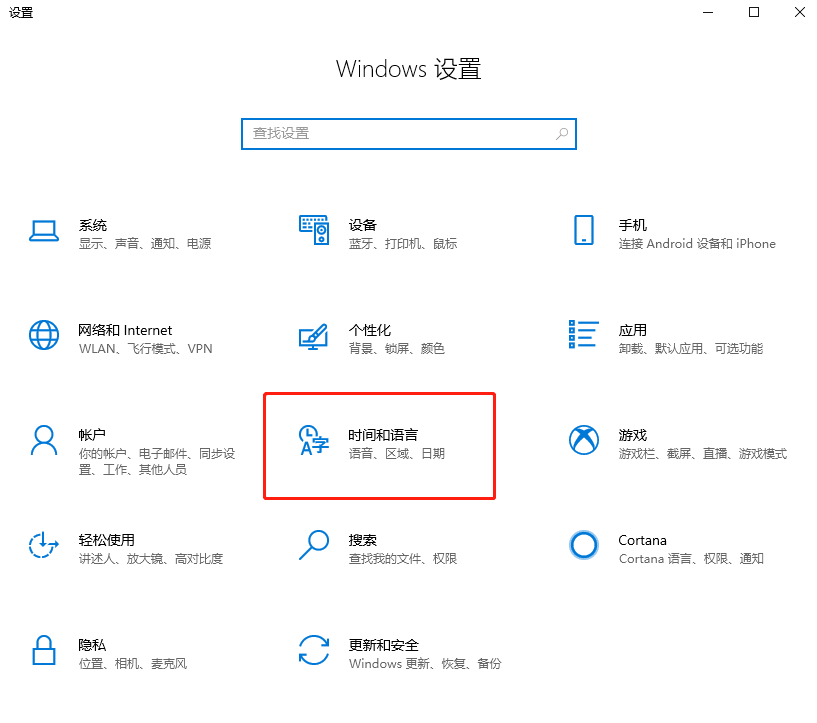
Task: Minimize the 设置 window
Action: click(708, 12)
